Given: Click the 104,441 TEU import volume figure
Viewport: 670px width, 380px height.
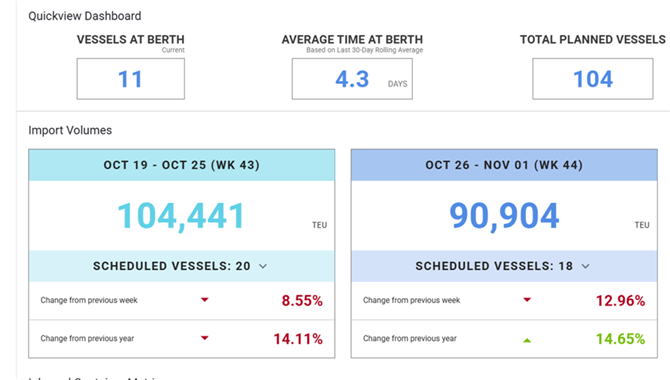Looking at the screenshot, I should click(x=181, y=216).
